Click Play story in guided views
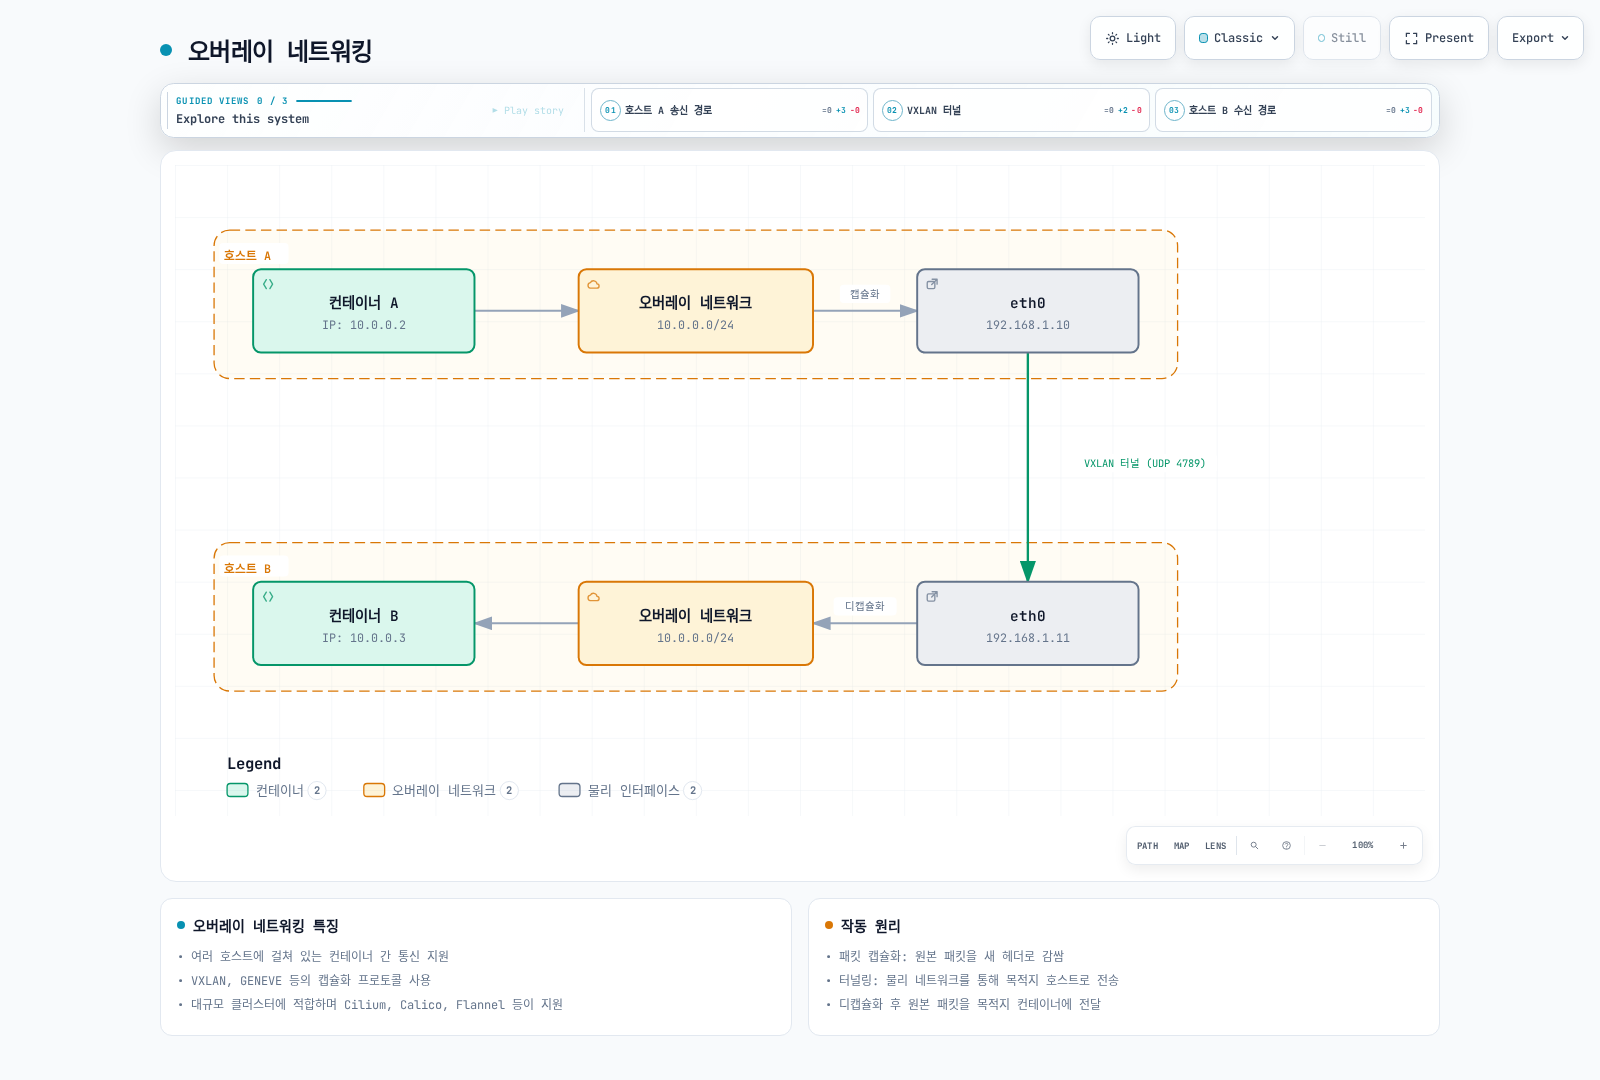 pos(528,111)
